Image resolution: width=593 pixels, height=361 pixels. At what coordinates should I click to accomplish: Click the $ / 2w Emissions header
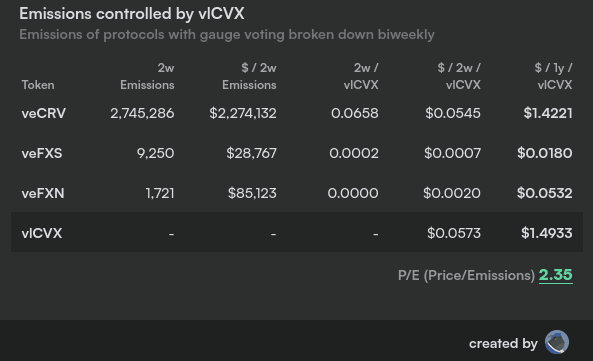[x=249, y=76]
